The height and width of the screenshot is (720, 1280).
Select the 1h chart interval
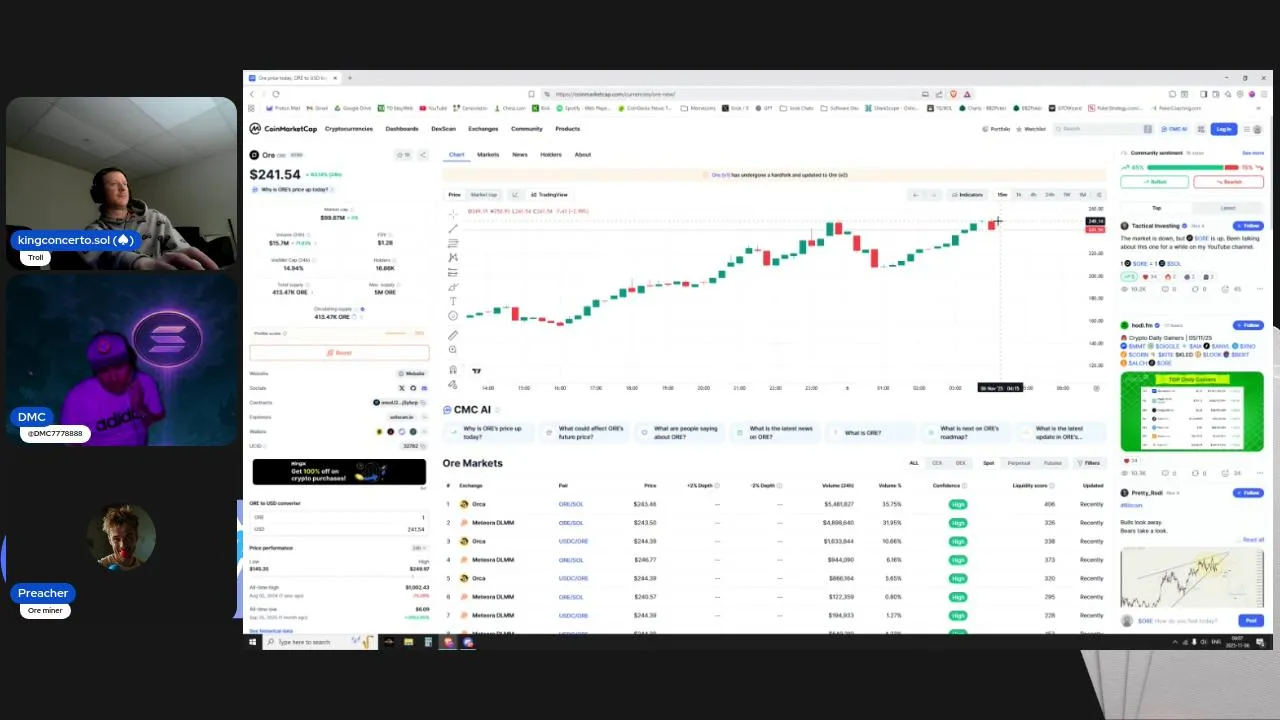pos(1018,195)
